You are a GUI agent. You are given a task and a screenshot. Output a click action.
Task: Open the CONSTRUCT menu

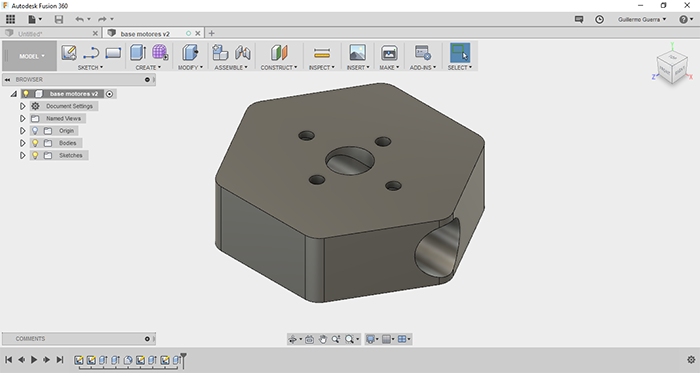pos(279,67)
